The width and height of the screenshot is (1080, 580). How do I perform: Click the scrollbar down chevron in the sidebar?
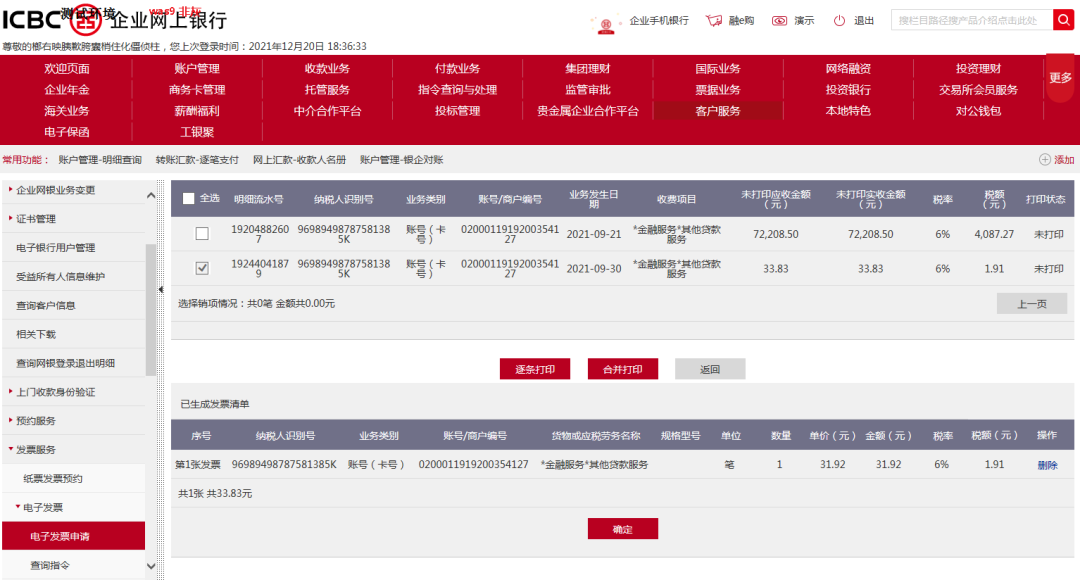pos(150,566)
